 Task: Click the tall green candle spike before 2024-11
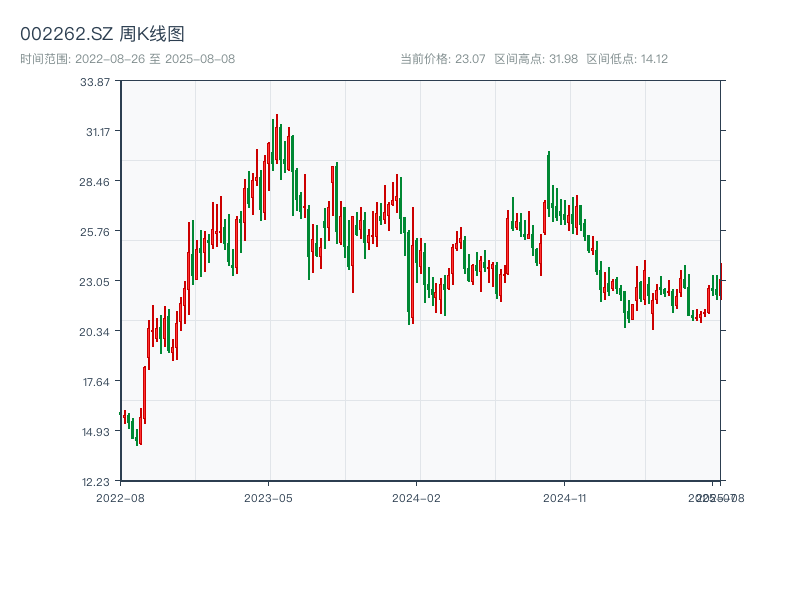coord(549,185)
